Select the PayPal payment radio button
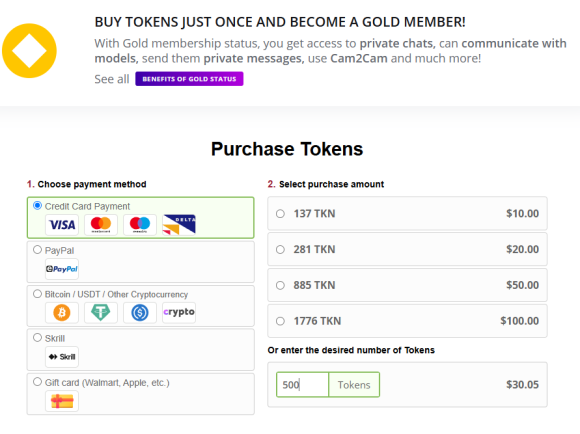This screenshot has width=580, height=434. coord(37,250)
